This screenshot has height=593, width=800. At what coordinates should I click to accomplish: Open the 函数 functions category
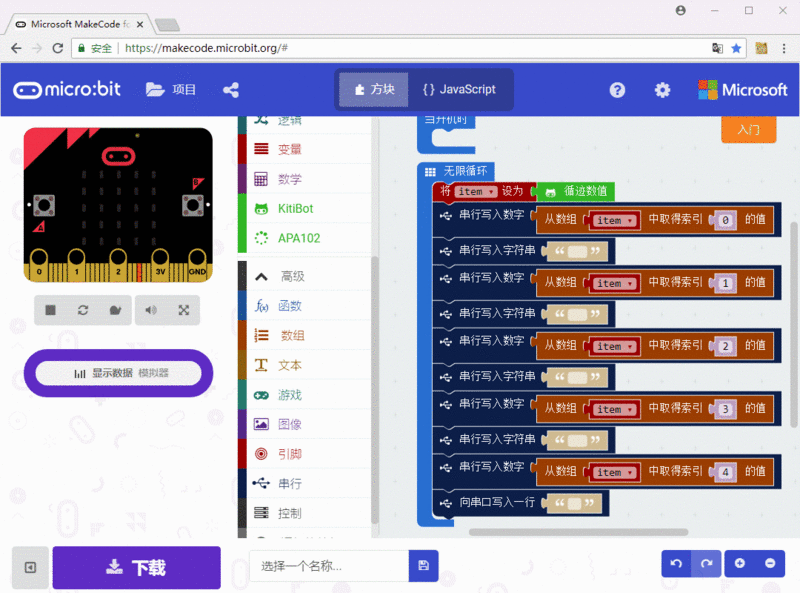click(305, 306)
